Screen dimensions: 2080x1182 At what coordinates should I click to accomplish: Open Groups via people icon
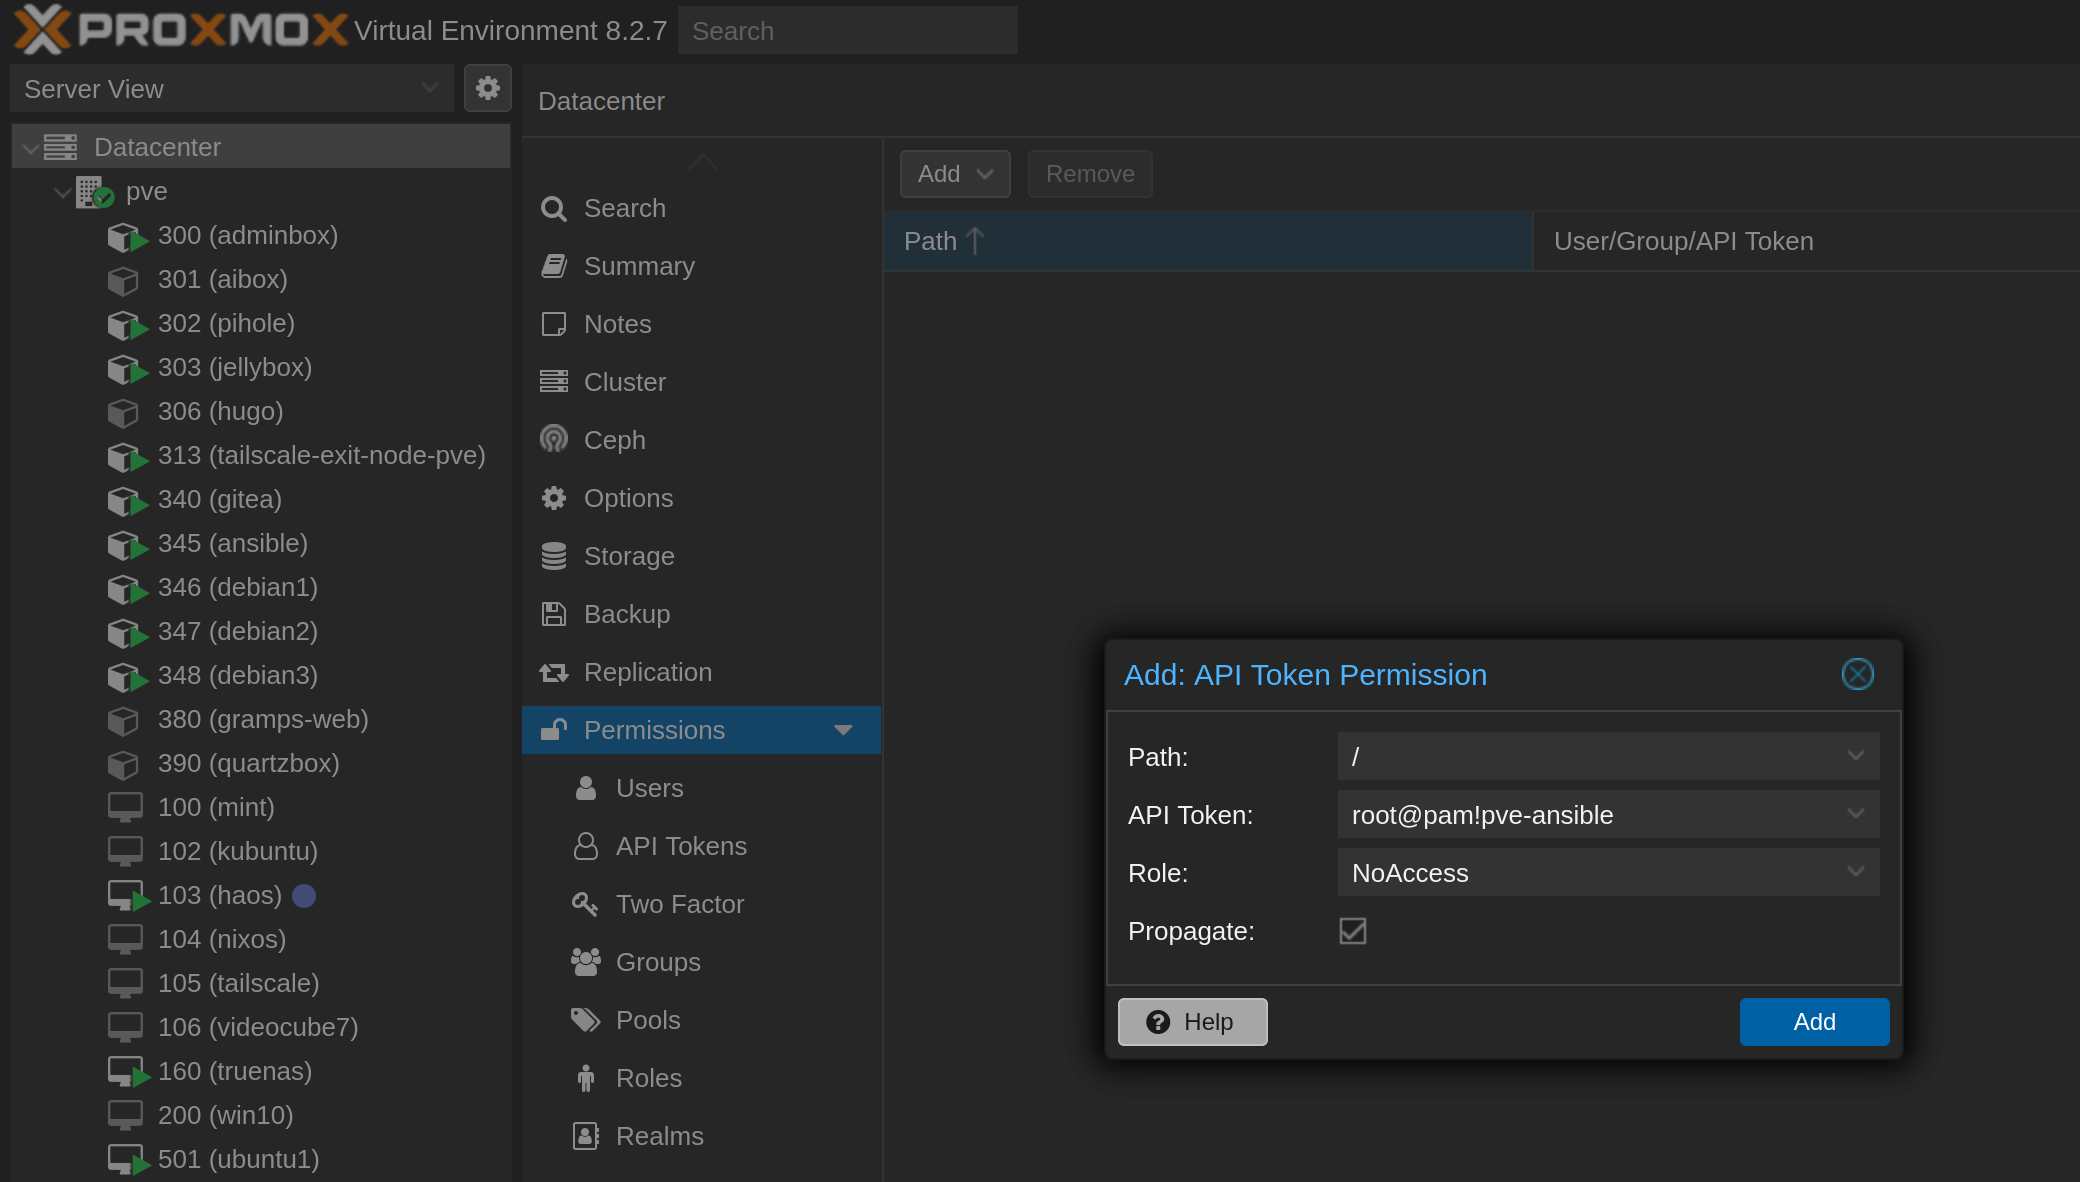click(x=585, y=962)
